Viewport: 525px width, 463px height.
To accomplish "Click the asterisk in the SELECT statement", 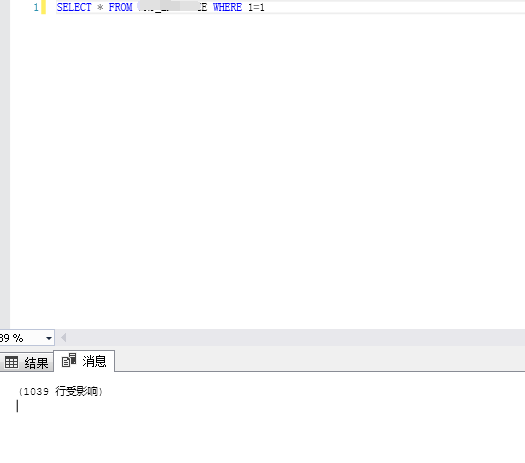I will [x=100, y=7].
